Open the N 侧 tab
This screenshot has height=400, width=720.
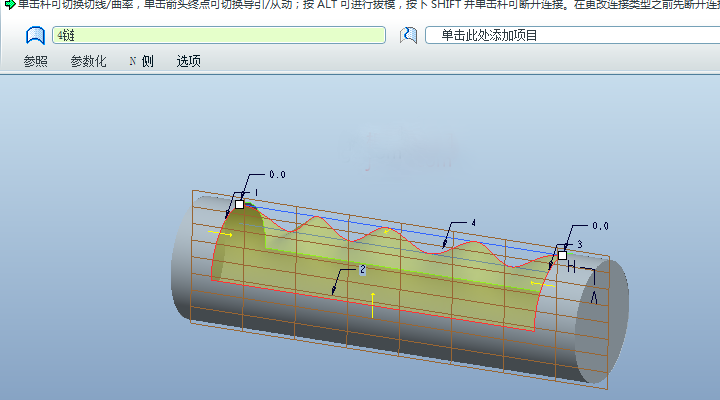(x=141, y=61)
